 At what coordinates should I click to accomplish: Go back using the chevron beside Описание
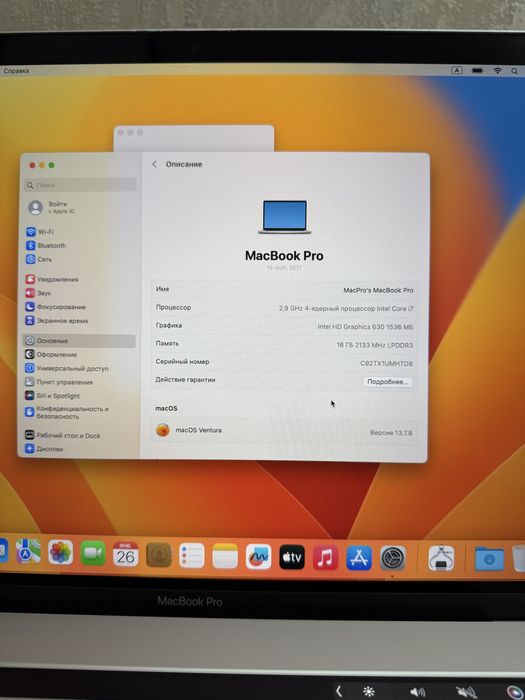pyautogui.click(x=154, y=164)
